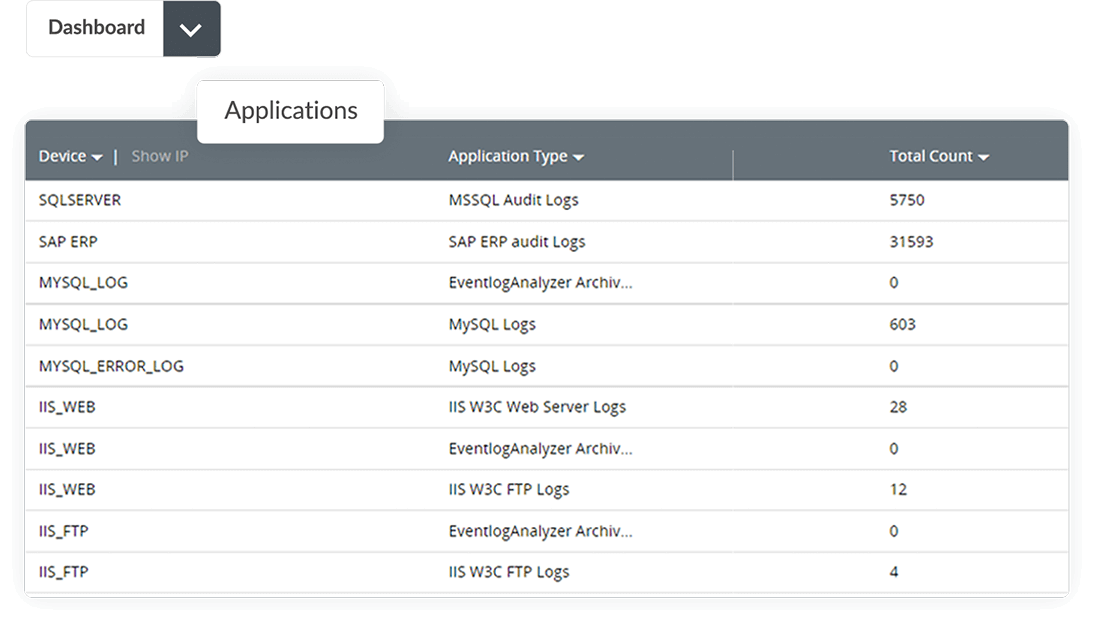This screenshot has width=1094, height=622.
Task: Click the 28 count for IIS_WEB
Action: [897, 407]
